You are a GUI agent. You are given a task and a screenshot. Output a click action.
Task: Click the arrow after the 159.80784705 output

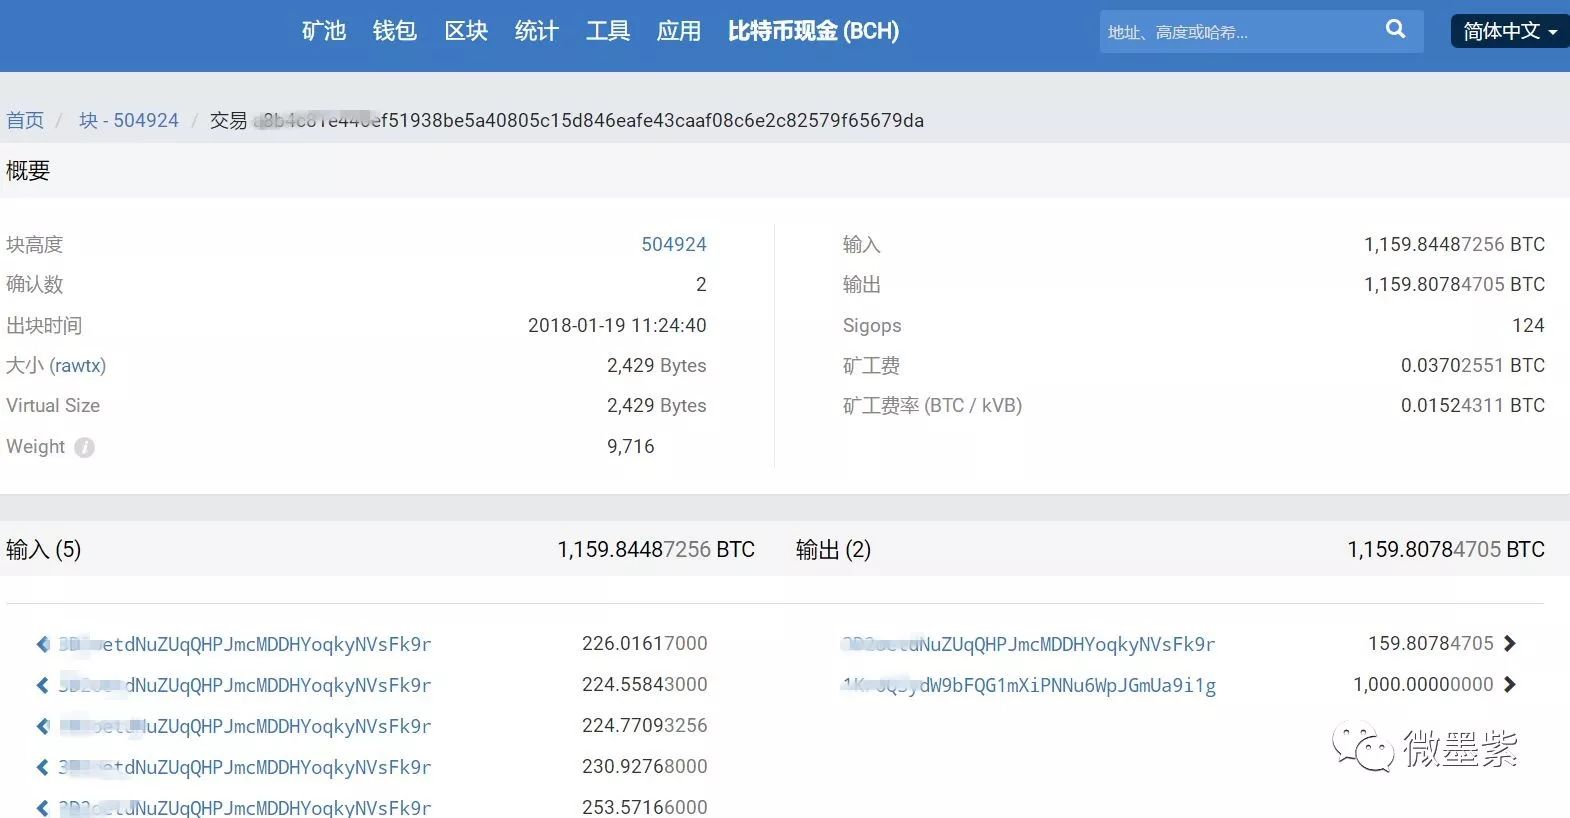coord(1510,643)
